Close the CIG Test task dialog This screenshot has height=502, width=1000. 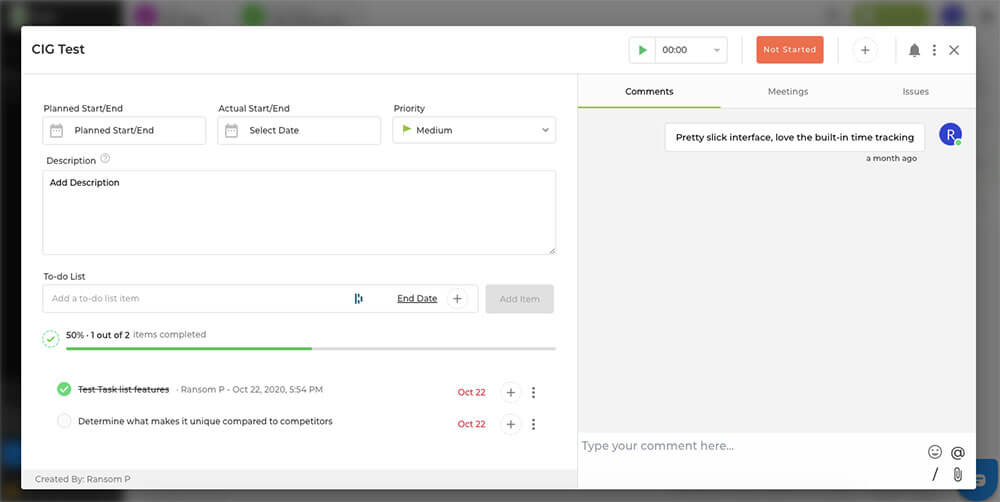click(x=954, y=50)
